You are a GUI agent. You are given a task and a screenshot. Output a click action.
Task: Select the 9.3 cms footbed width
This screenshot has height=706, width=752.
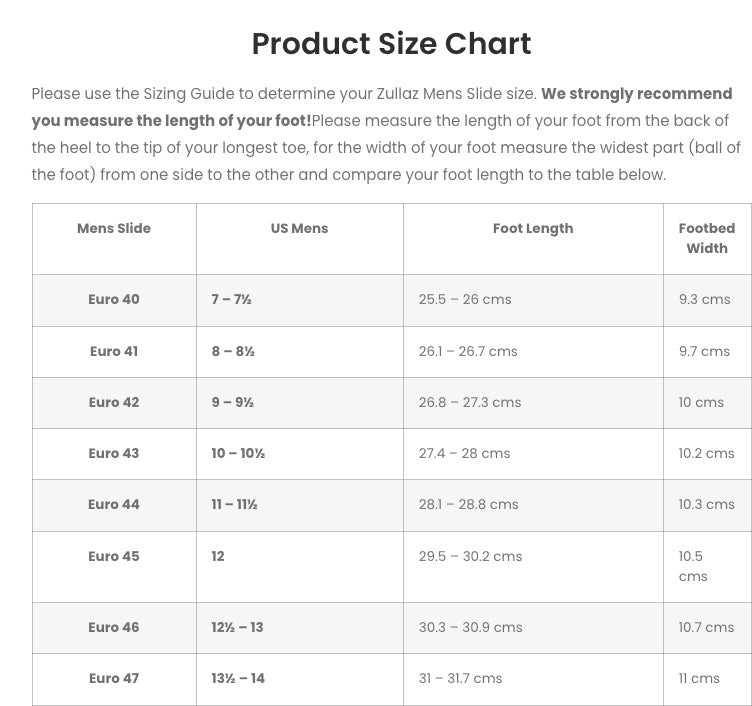[x=704, y=300]
